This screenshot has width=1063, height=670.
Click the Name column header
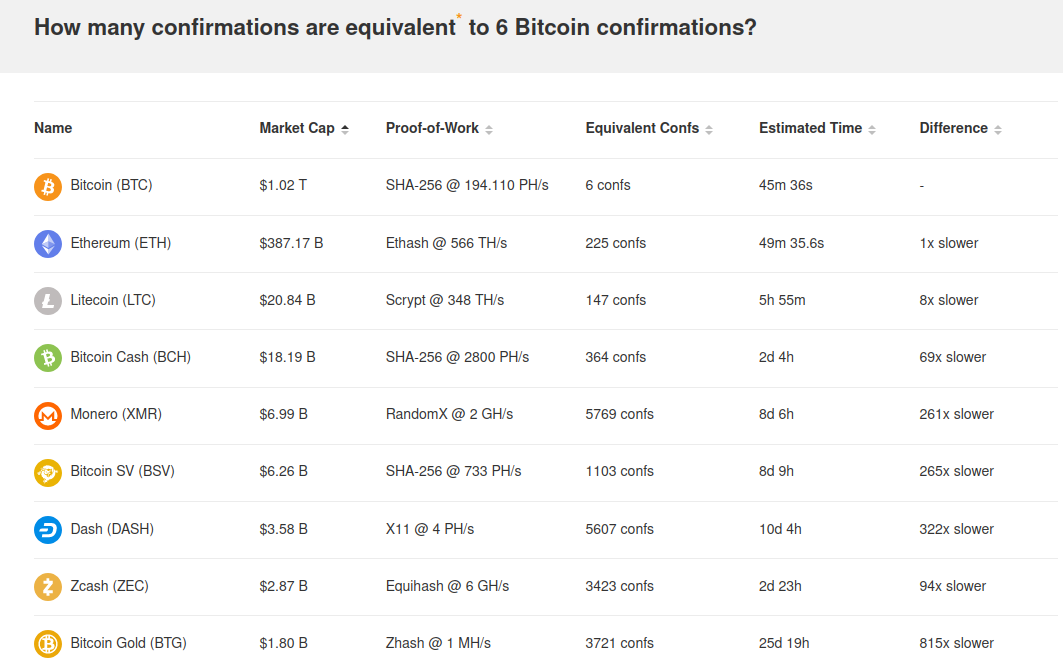tap(53, 128)
